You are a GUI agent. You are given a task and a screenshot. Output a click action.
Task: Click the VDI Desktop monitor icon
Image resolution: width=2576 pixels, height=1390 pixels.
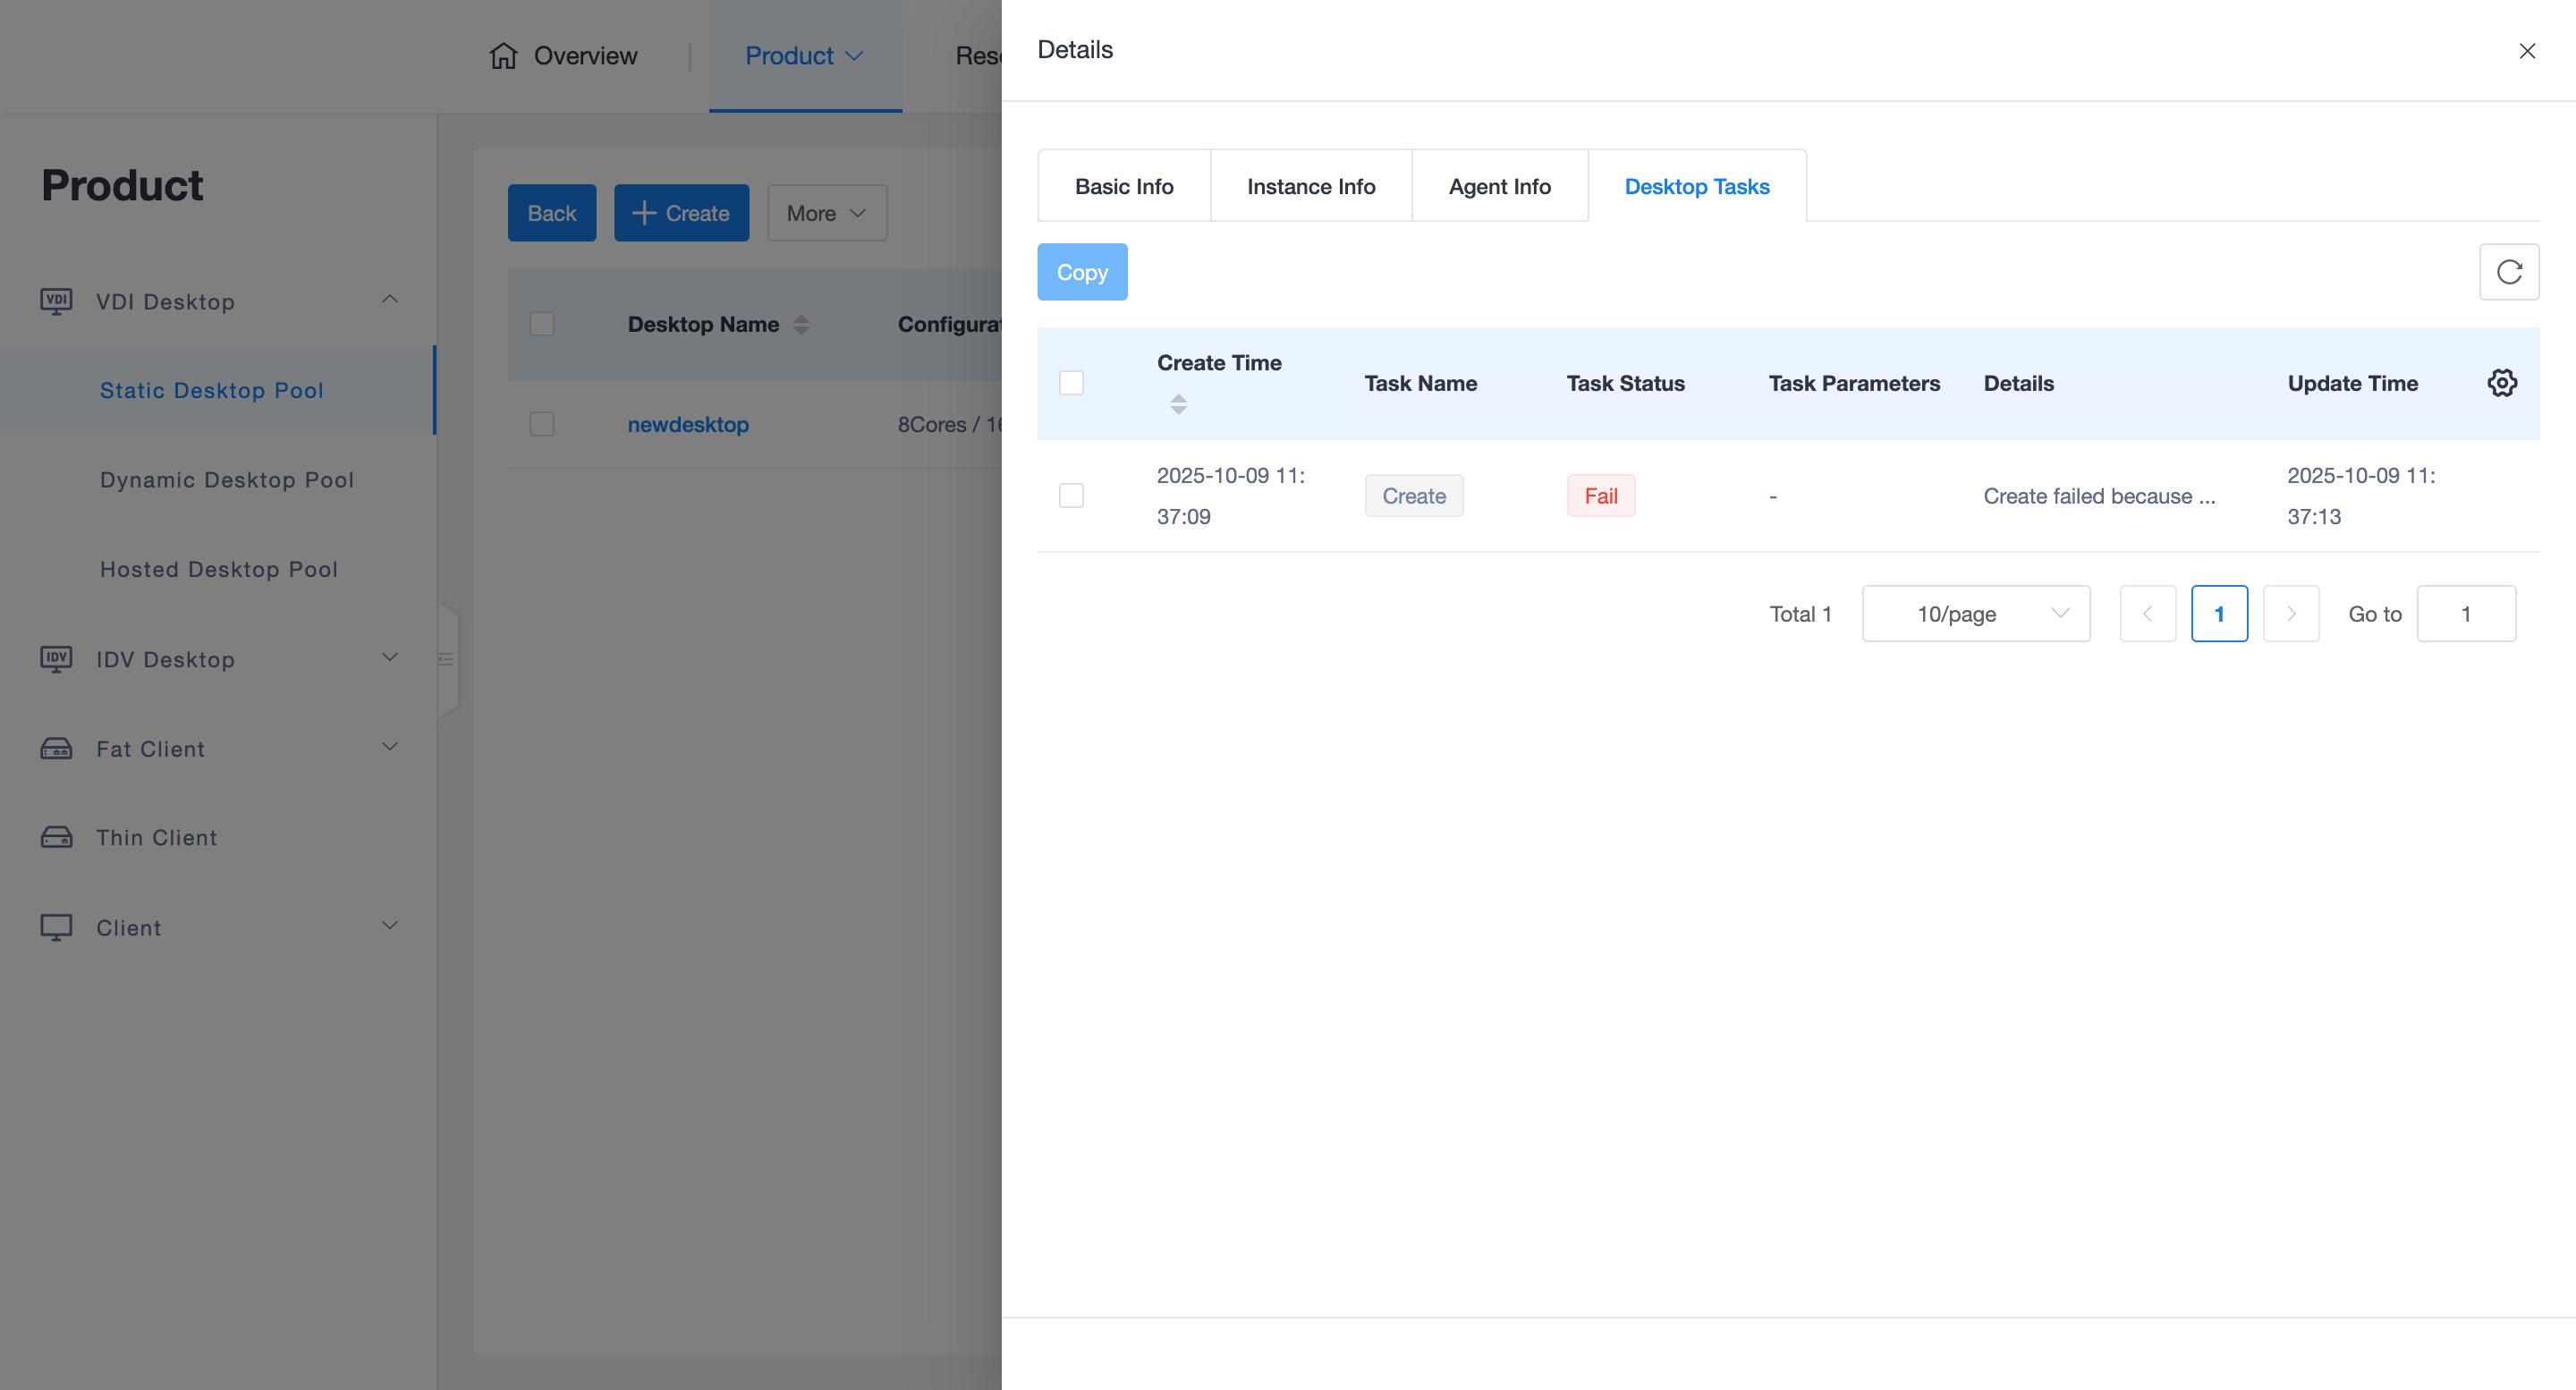tap(56, 301)
